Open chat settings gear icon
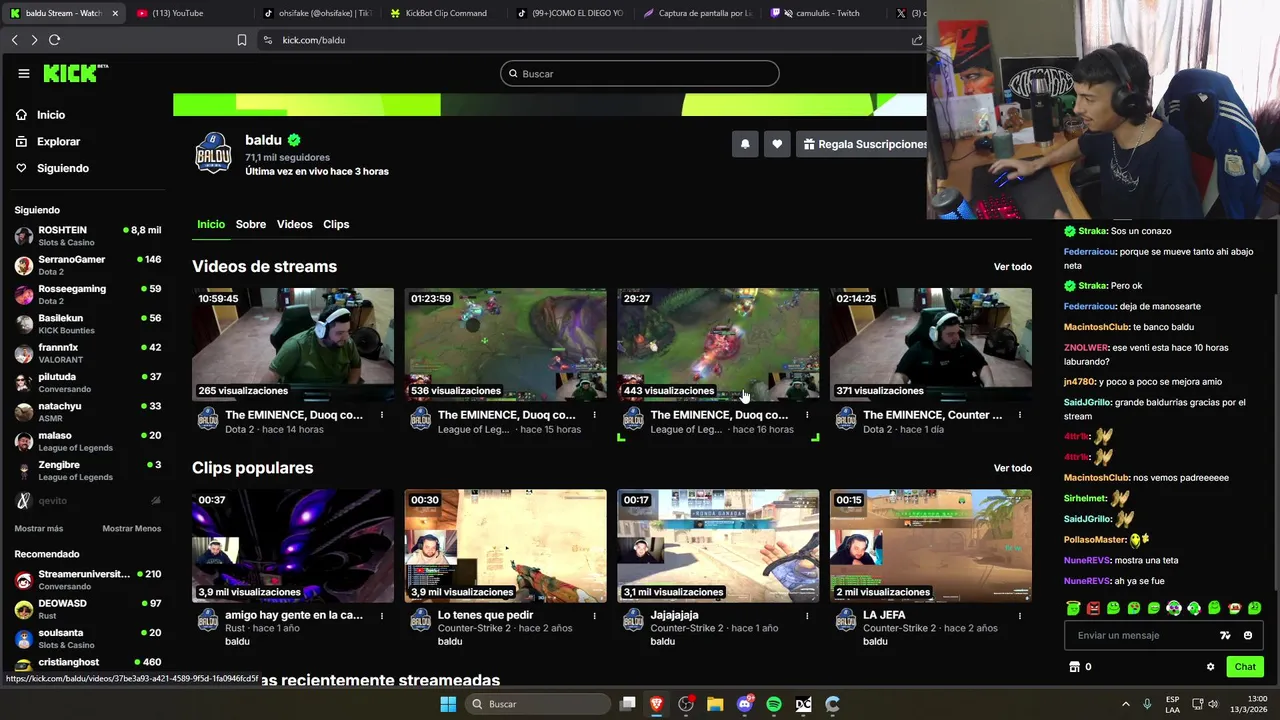The image size is (1280, 720). 1210,667
